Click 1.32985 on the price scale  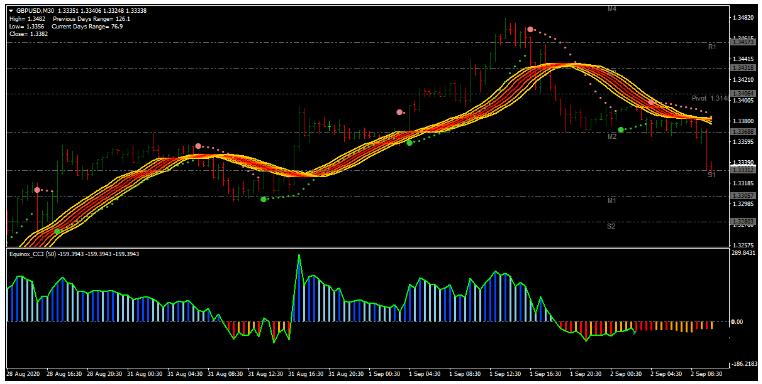tap(744, 204)
